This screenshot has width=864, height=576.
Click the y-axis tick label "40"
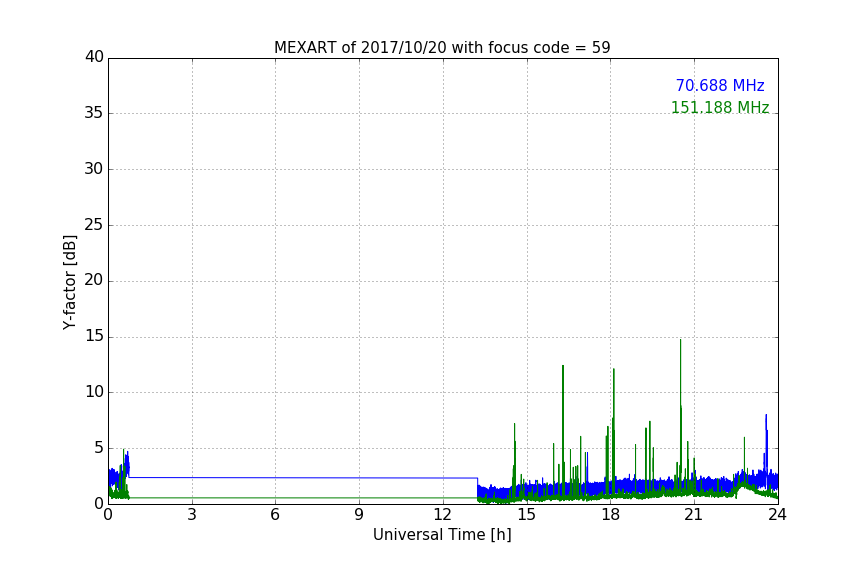94,57
